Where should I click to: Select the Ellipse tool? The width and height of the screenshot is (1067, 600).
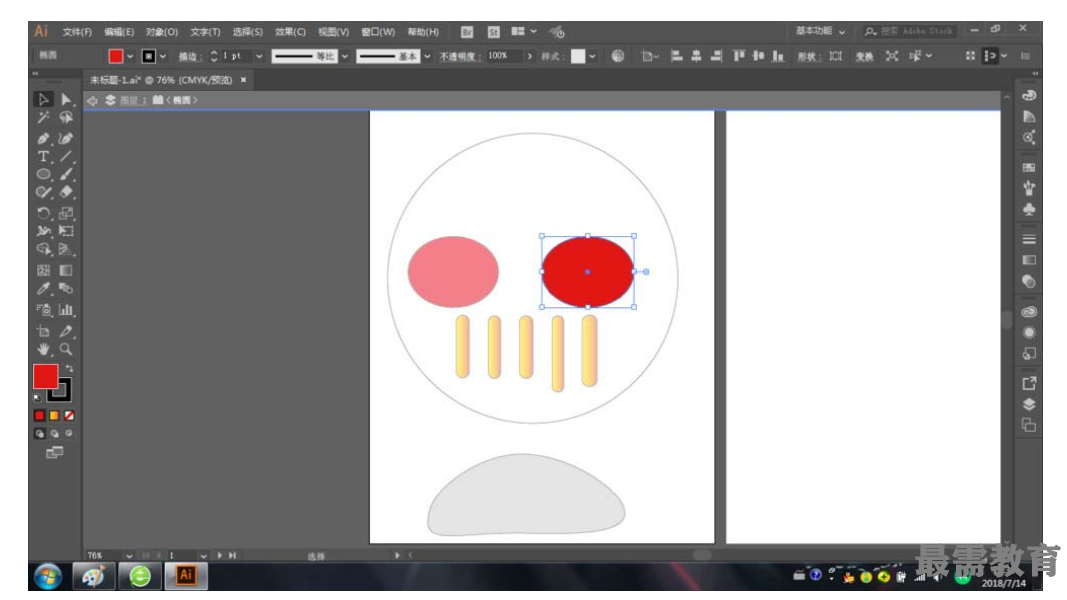click(43, 174)
